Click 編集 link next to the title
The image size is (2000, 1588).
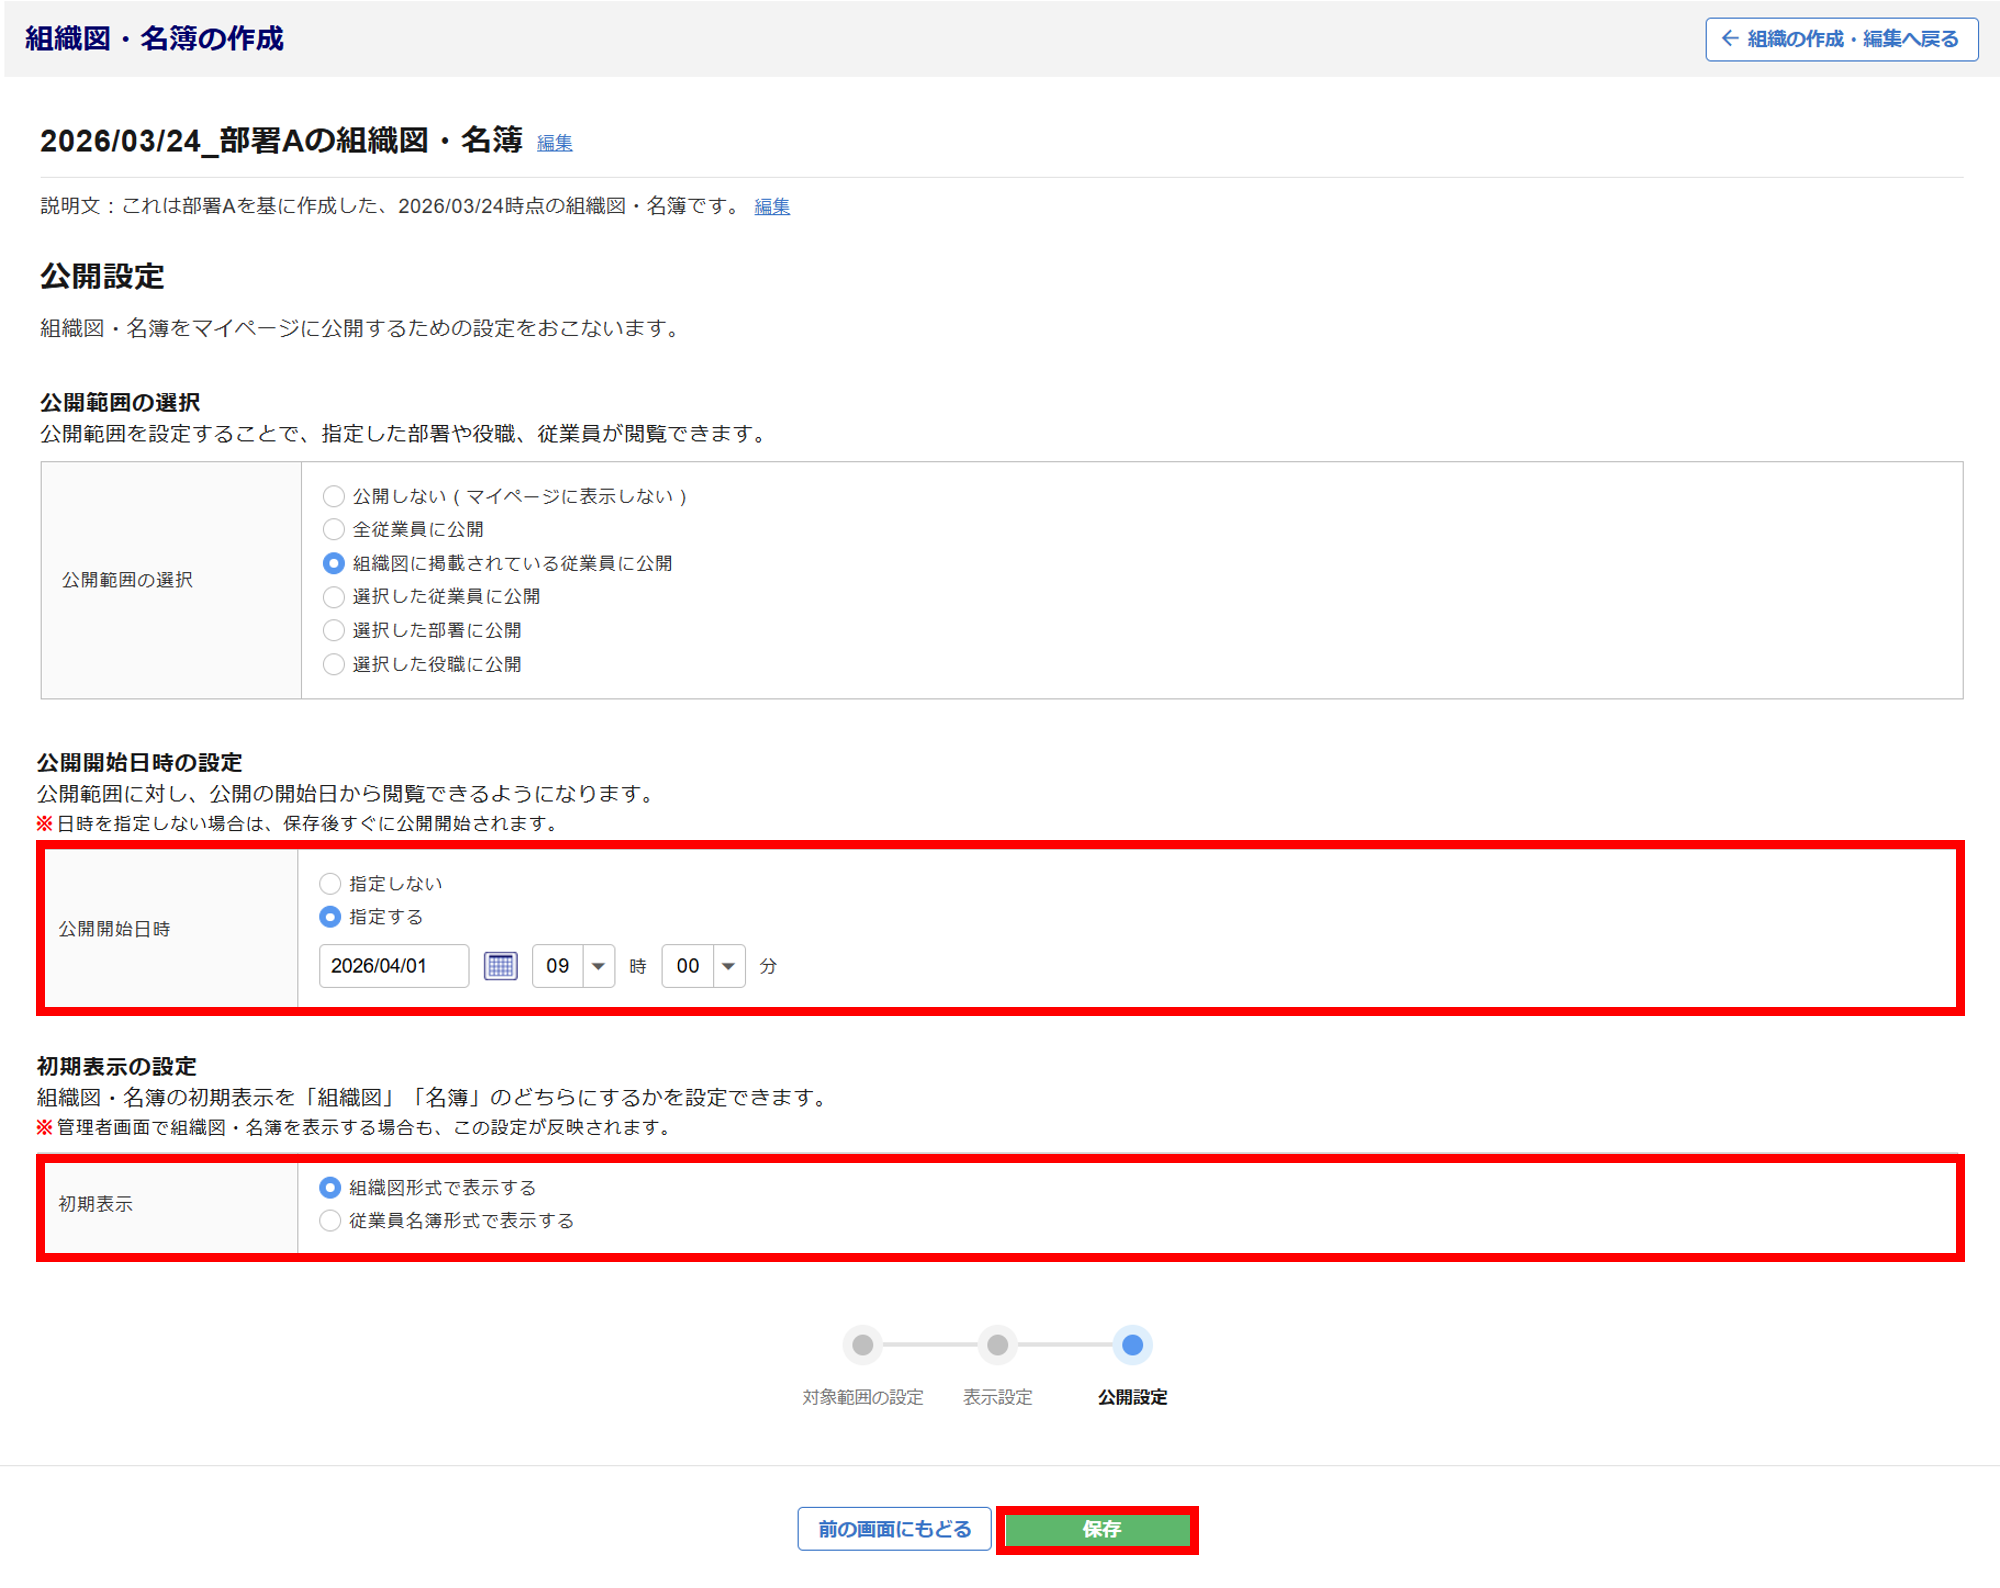click(554, 143)
